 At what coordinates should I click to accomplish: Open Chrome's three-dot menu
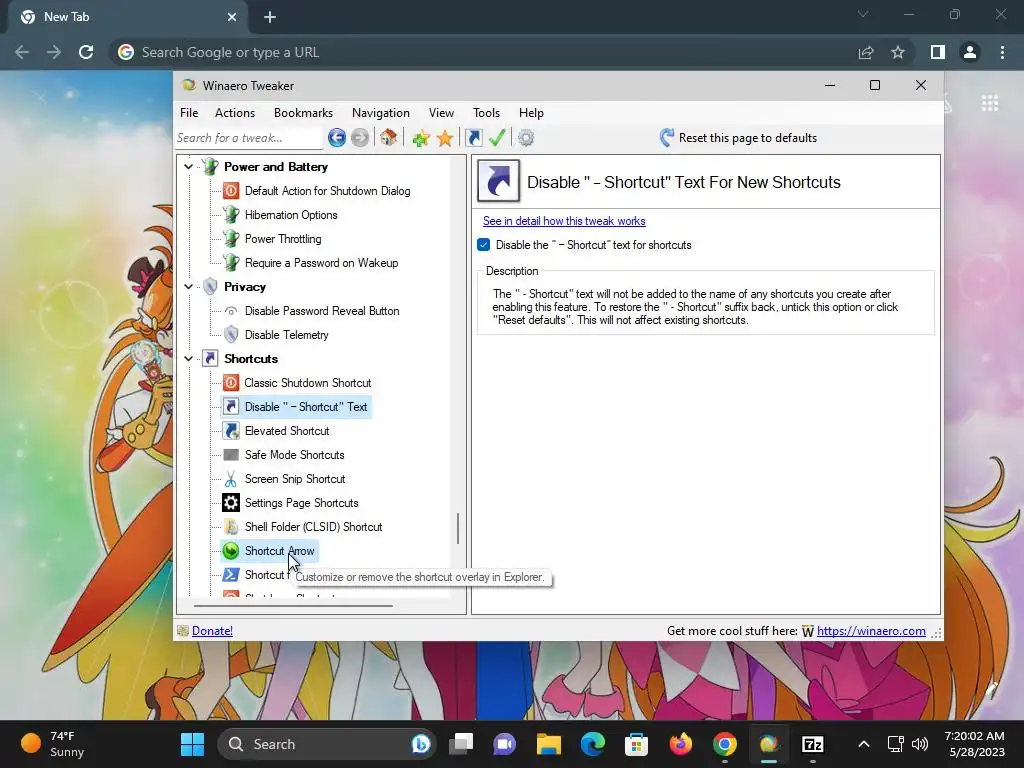point(1002,52)
